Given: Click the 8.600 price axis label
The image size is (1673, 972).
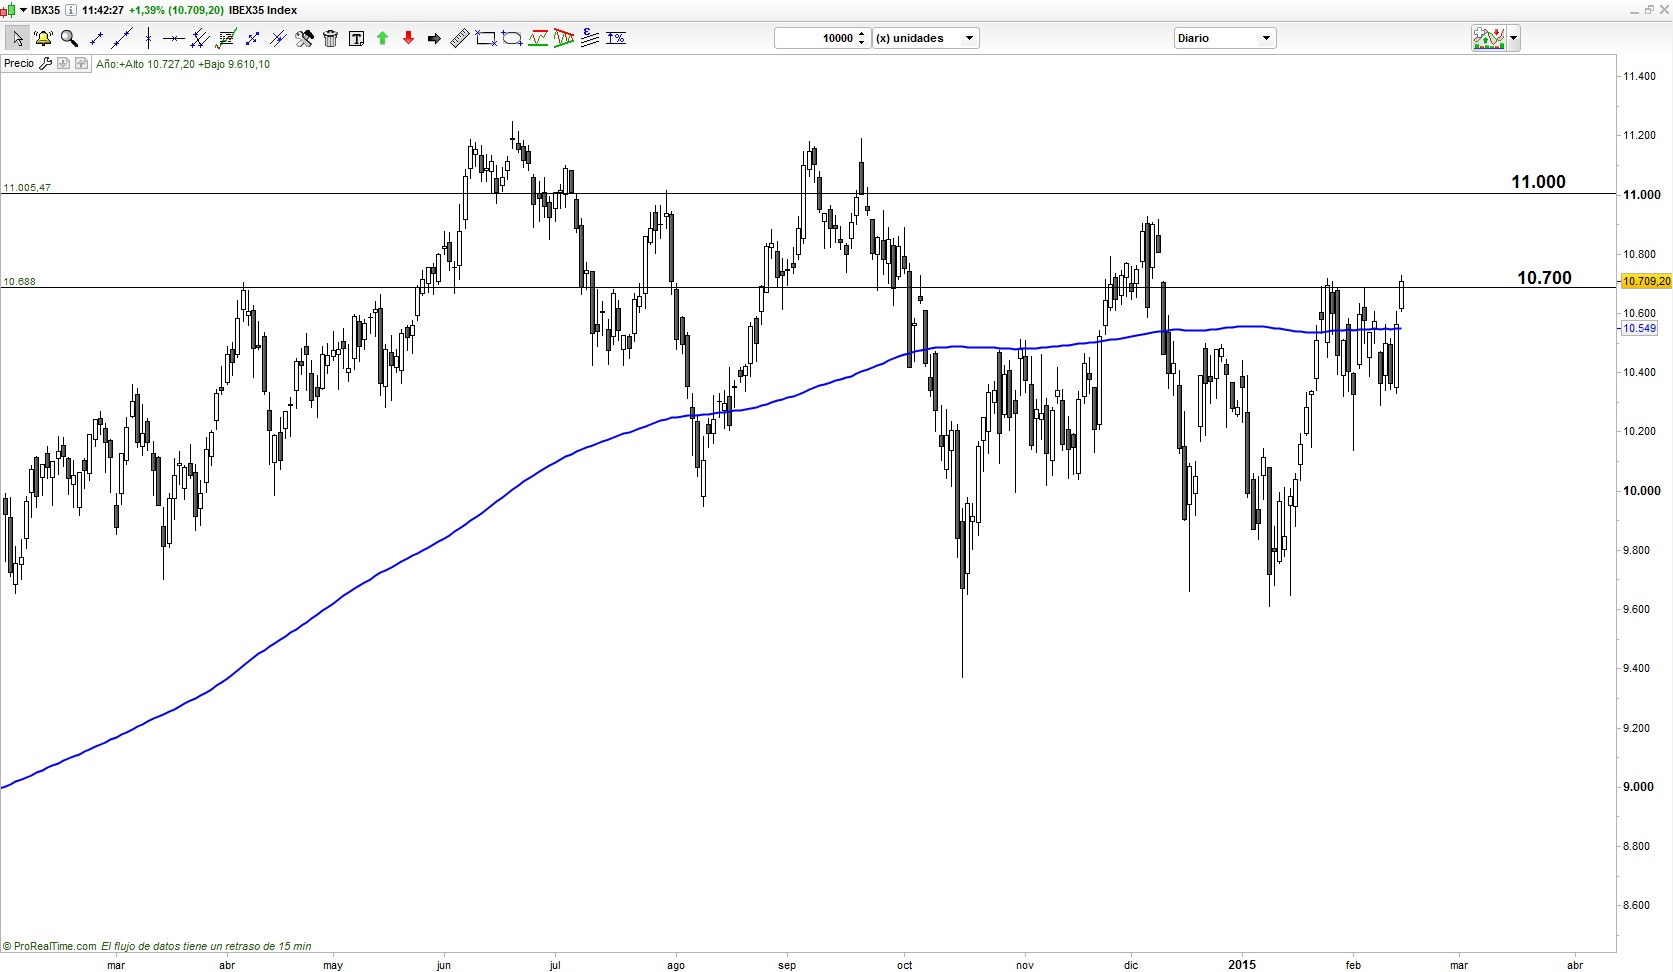Looking at the screenshot, I should (1636, 906).
